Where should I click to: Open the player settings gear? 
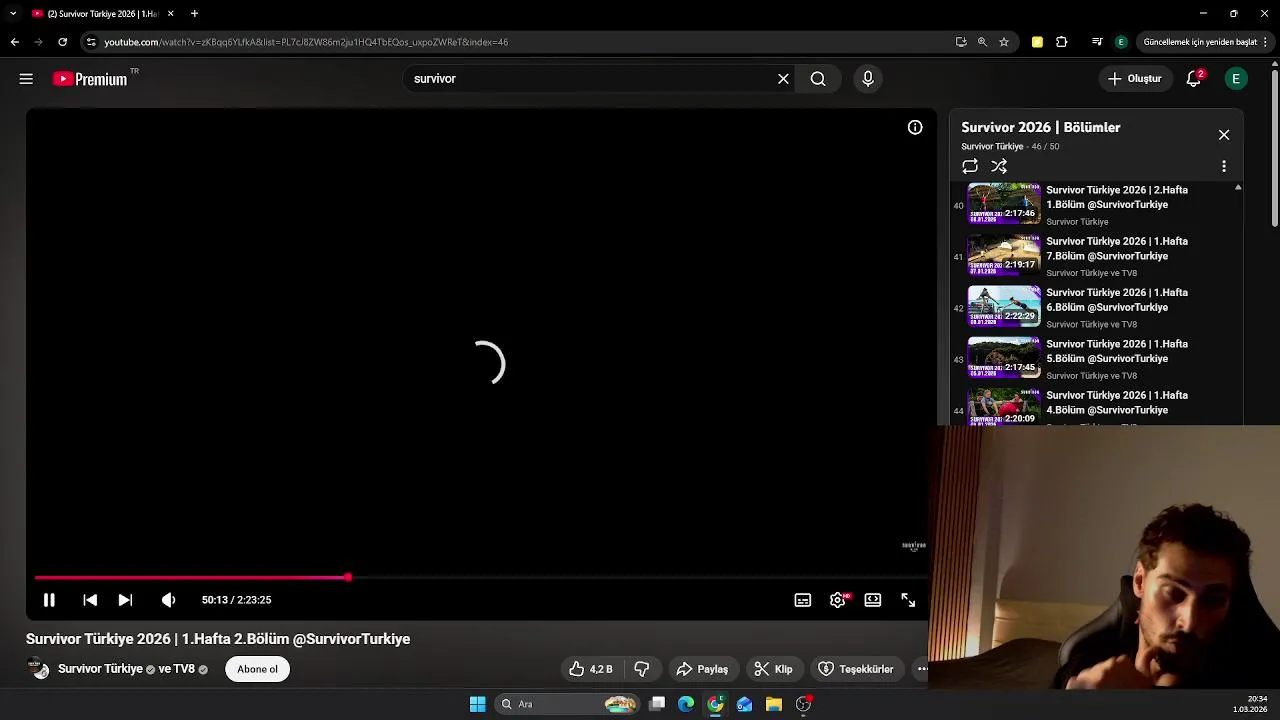coord(838,600)
